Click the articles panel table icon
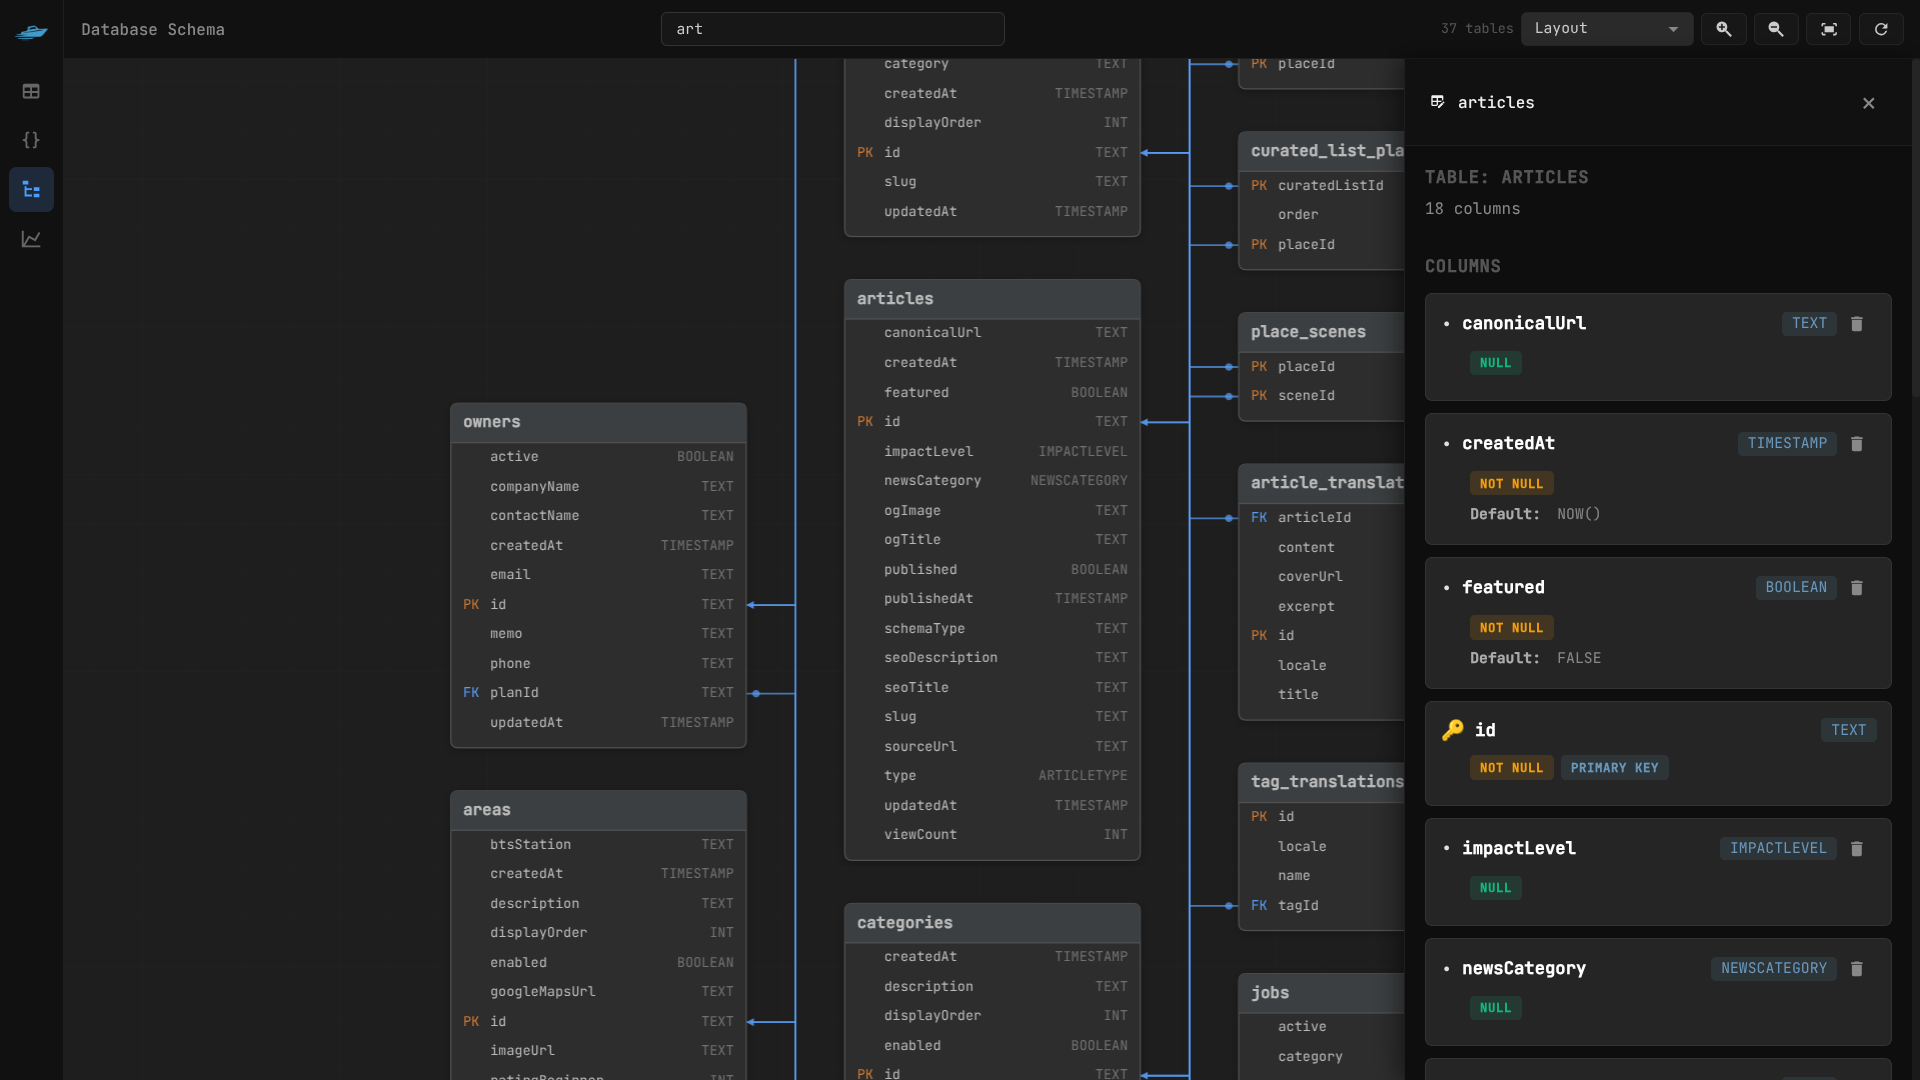The width and height of the screenshot is (1920, 1080). pos(1437,102)
